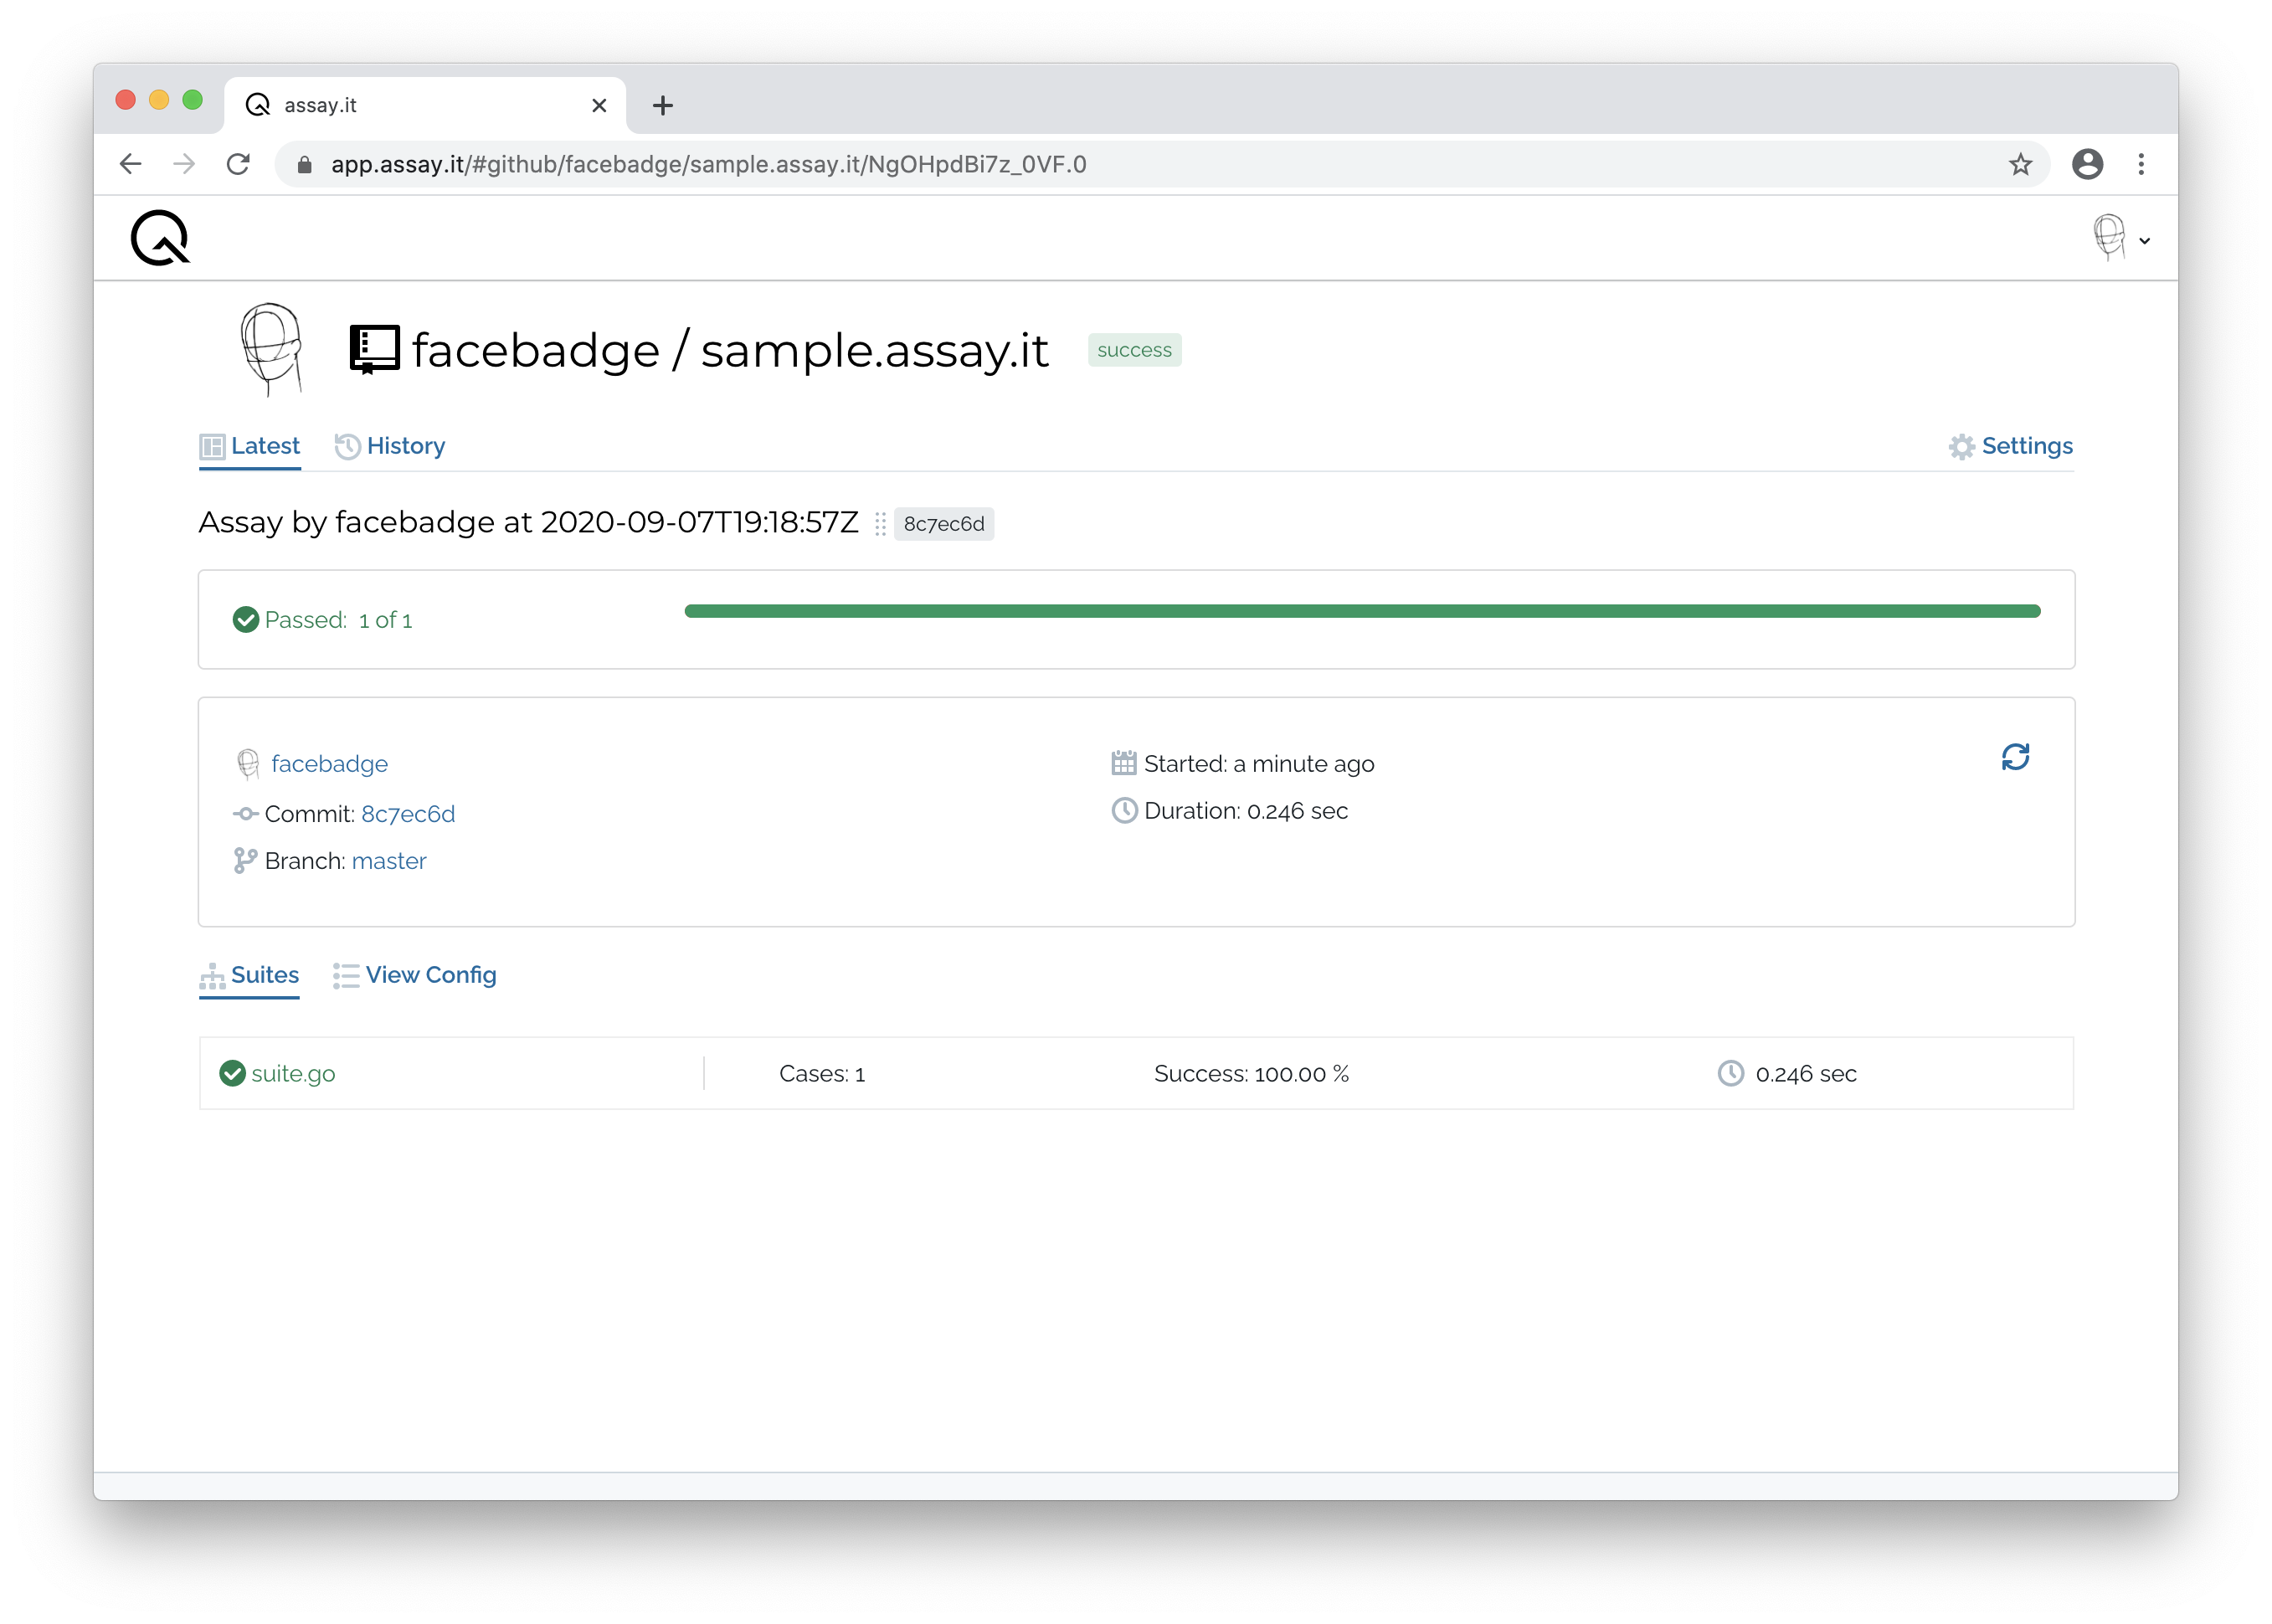Expand the suite.go results row
The image size is (2272, 1624).
coord(293,1073)
